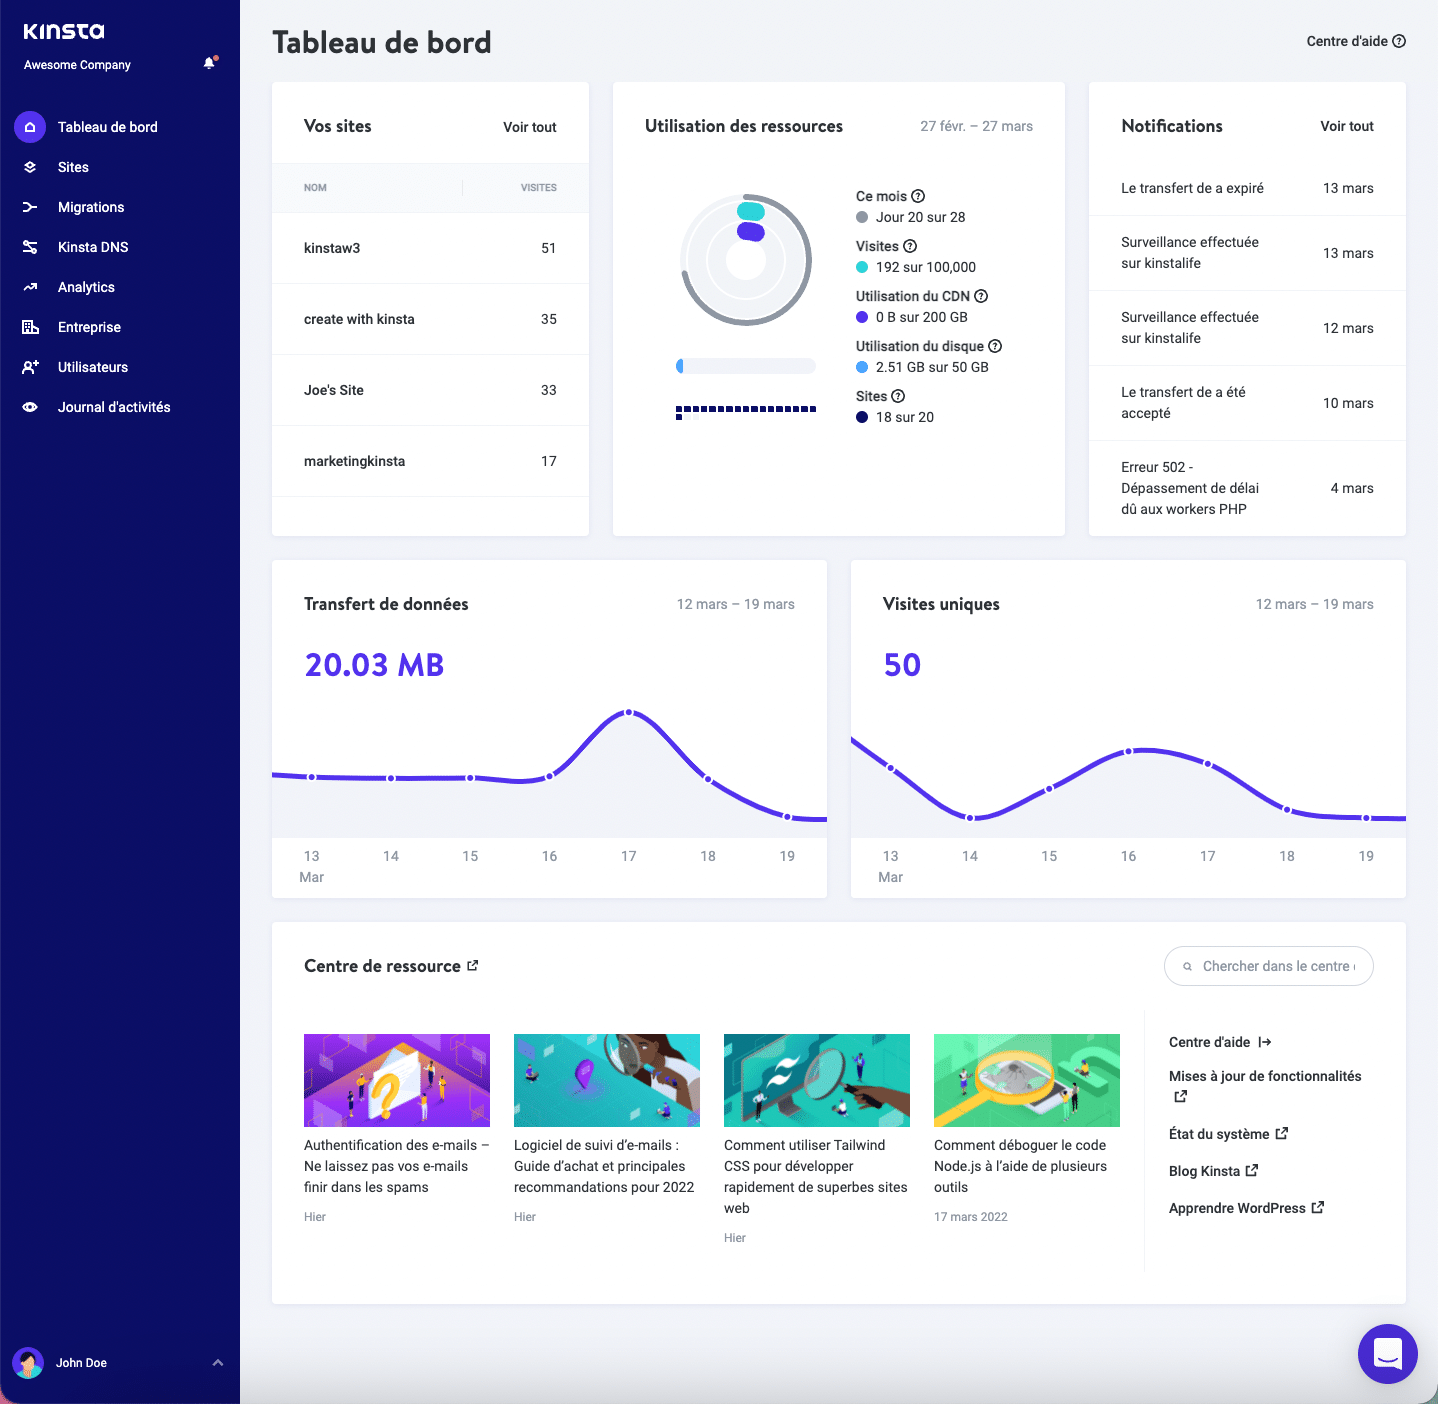Open Centre d'aide at top right
The image size is (1438, 1404).
click(1355, 41)
